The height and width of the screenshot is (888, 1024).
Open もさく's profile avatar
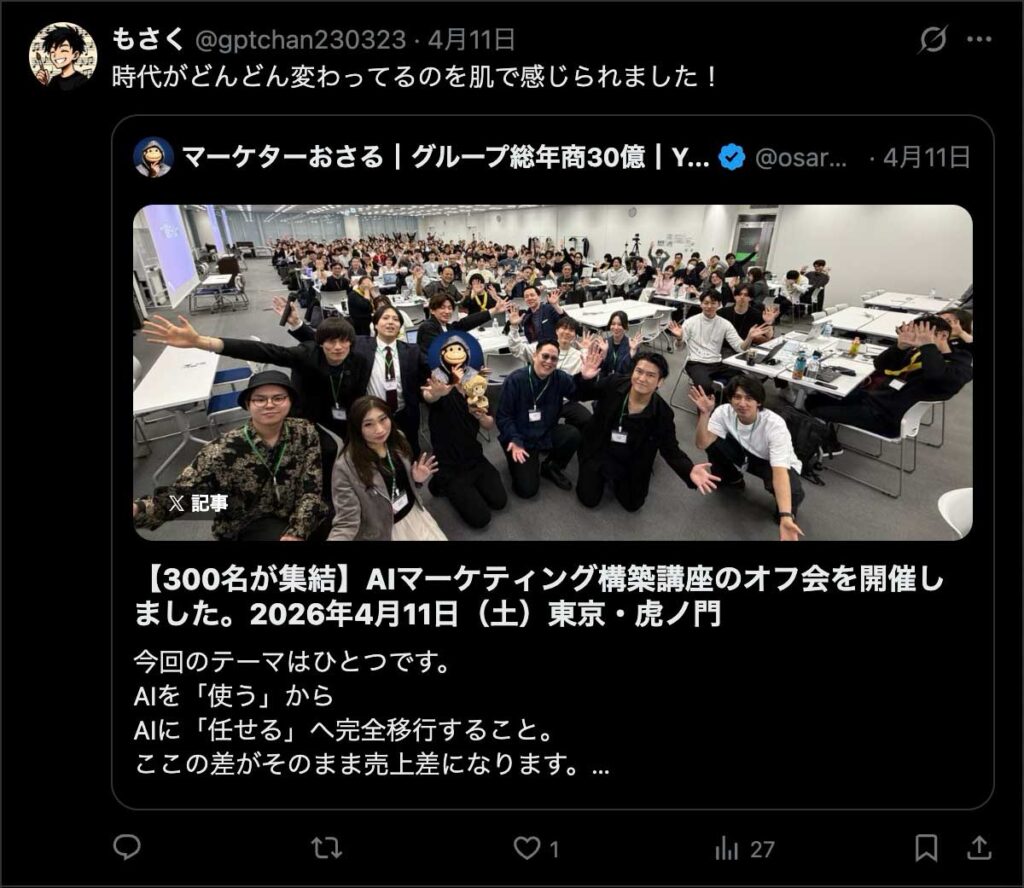coord(63,56)
